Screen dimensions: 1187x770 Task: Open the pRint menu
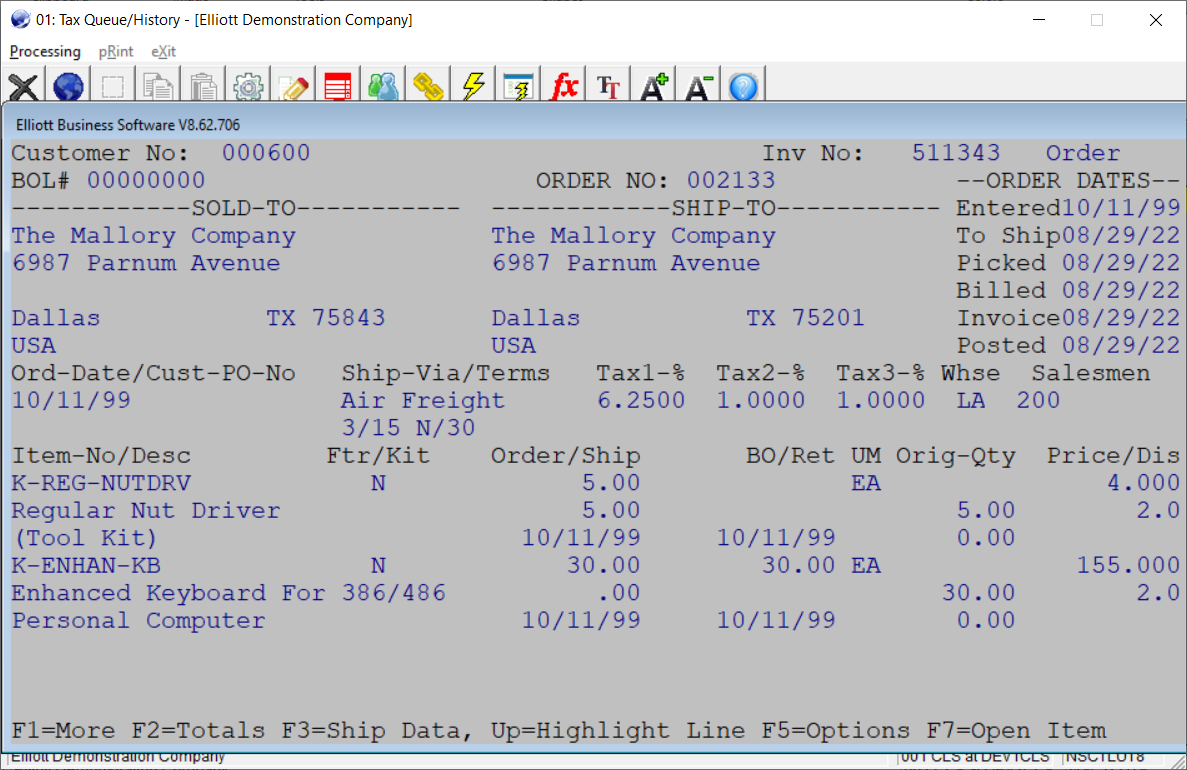pos(116,51)
